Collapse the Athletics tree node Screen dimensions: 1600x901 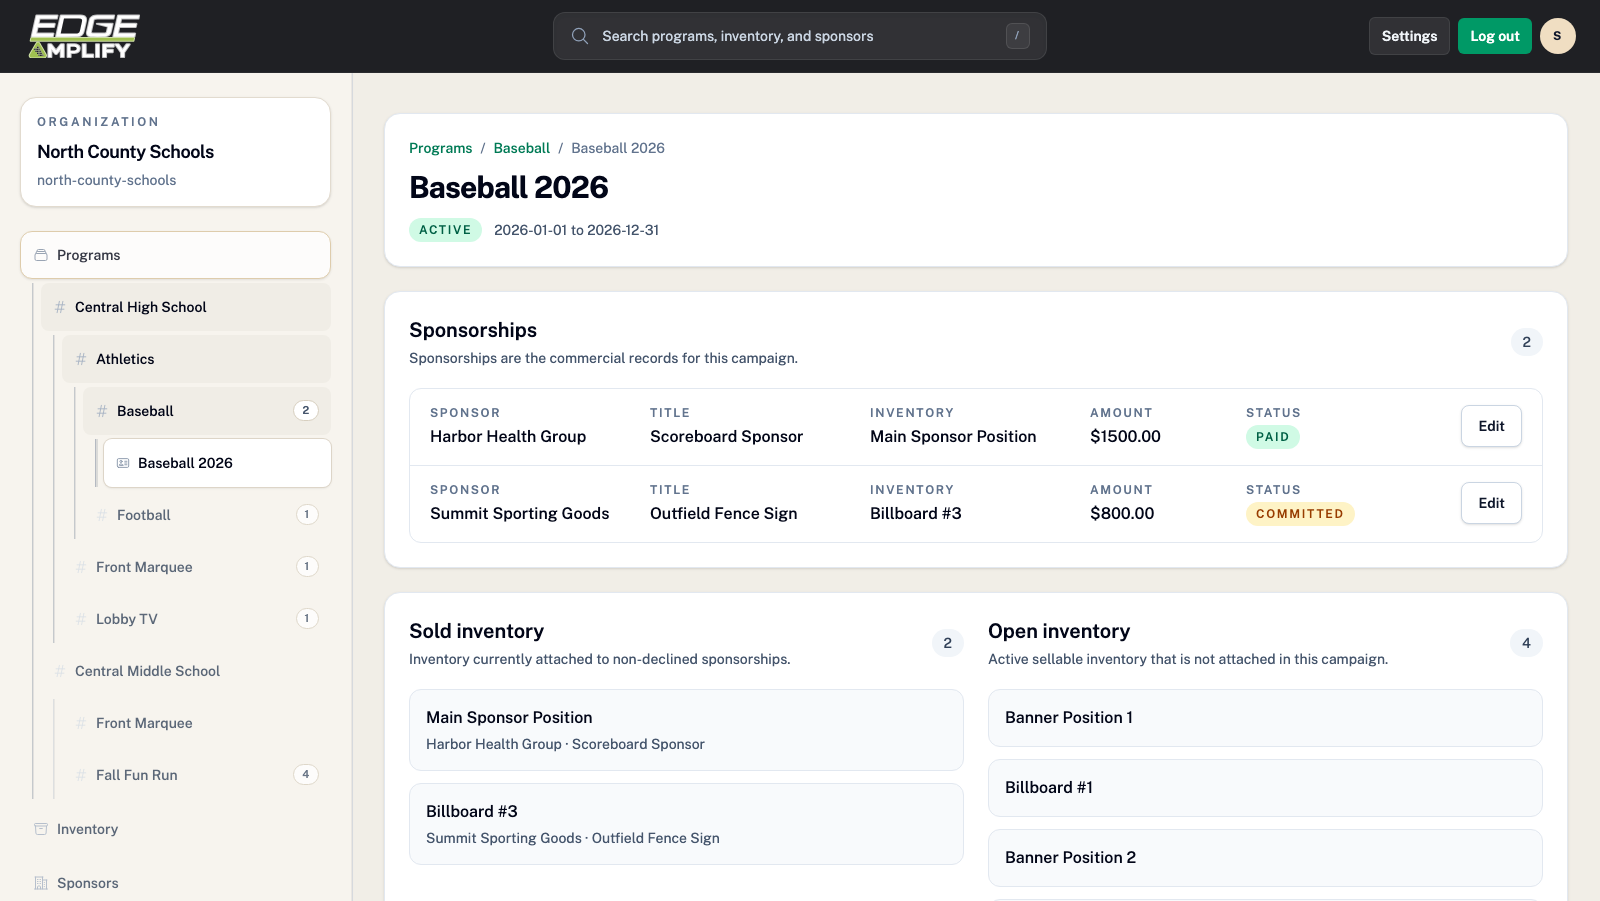[x=125, y=359]
